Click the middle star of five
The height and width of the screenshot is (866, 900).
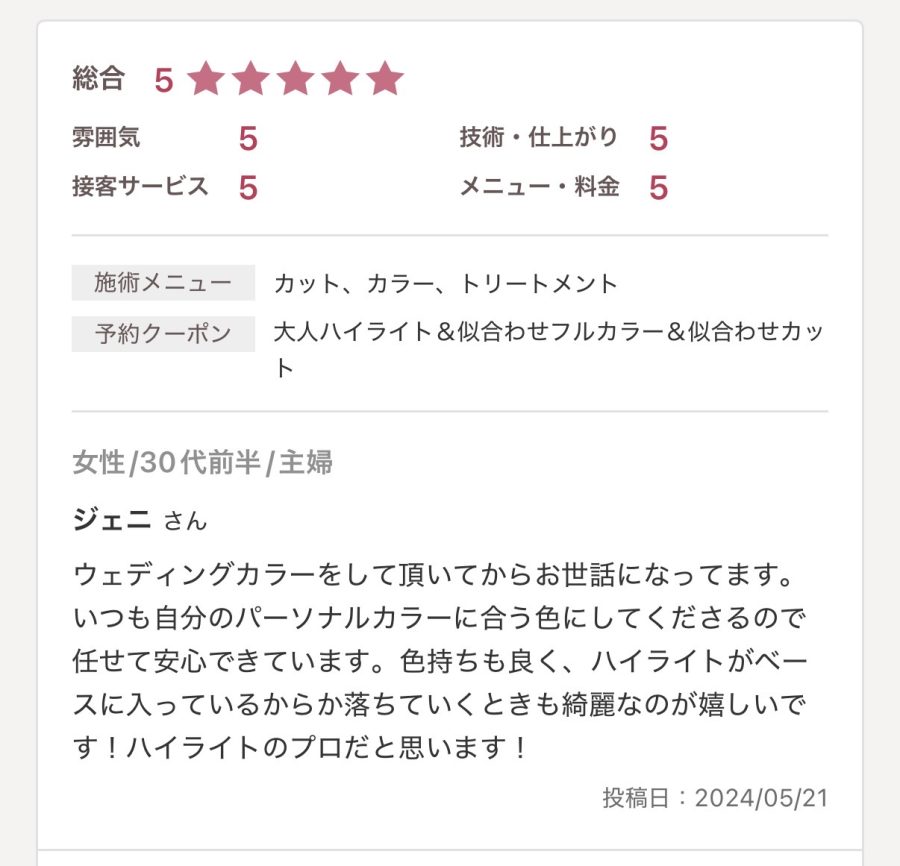pos(296,79)
